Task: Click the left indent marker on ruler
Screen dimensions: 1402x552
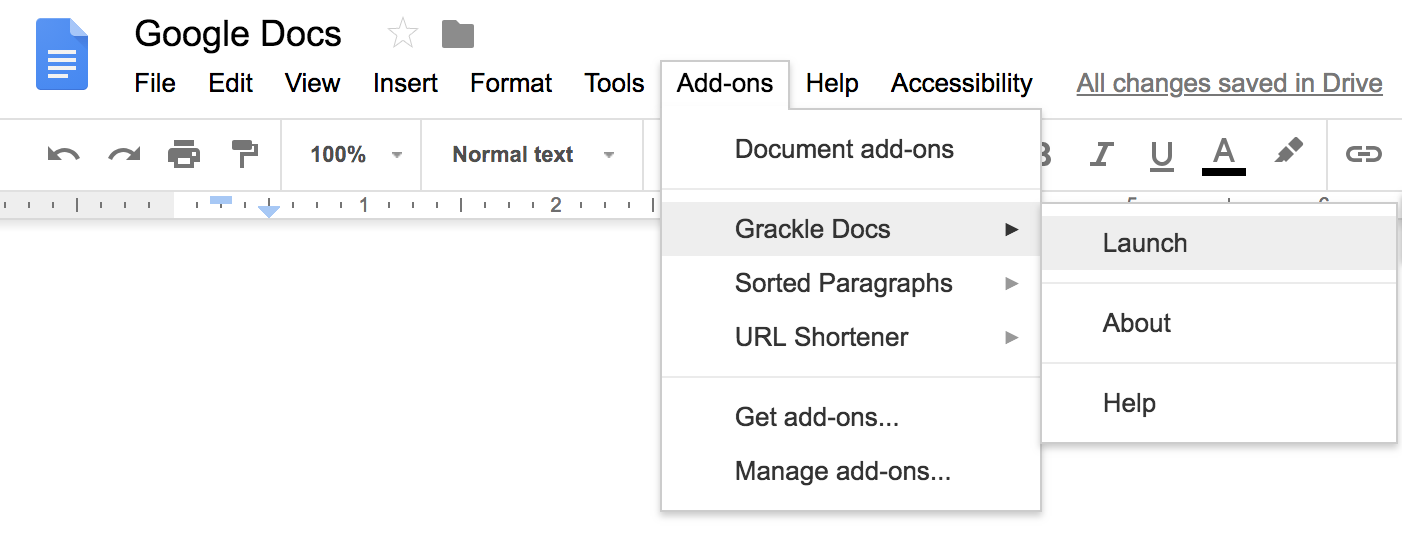Action: 269,211
